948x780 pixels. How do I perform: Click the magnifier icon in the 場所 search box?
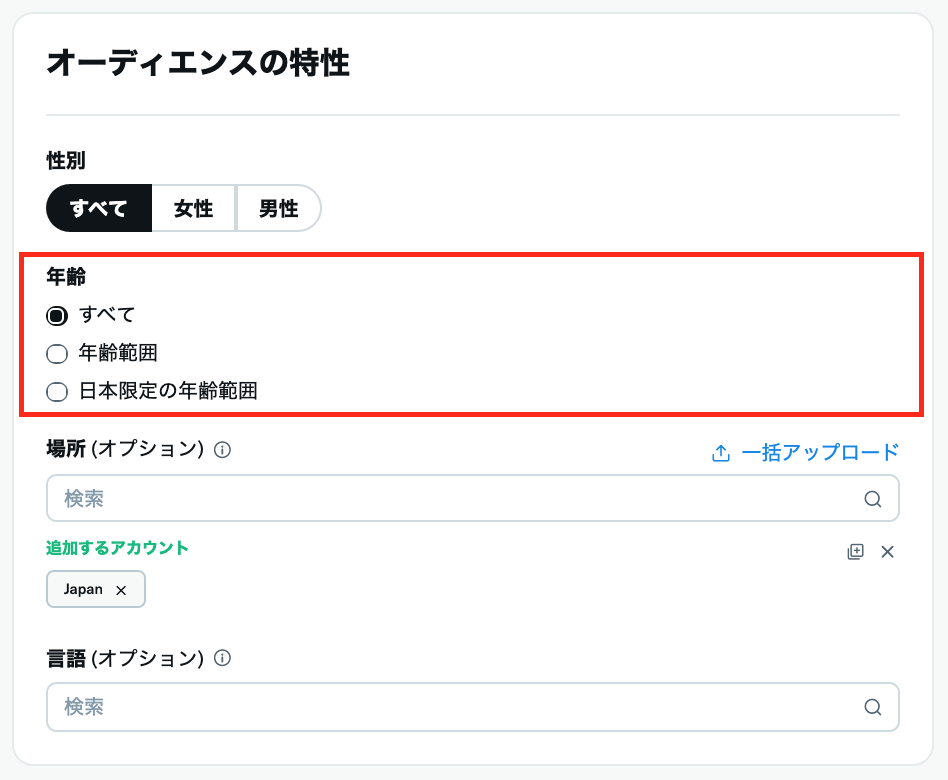click(872, 499)
